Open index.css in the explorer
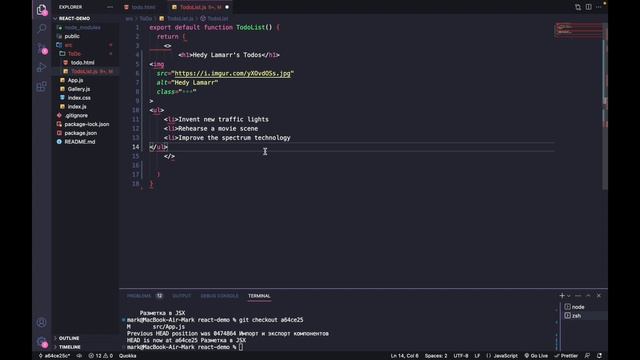Image resolution: width=640 pixels, height=360 pixels. (x=79, y=98)
